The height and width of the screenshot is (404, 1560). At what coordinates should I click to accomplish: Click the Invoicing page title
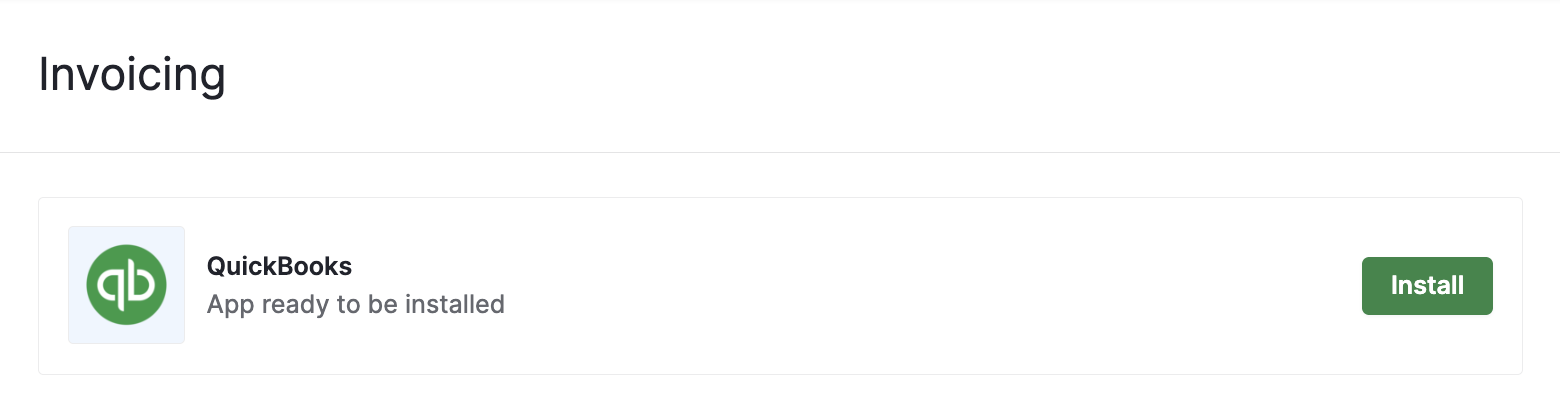point(132,76)
